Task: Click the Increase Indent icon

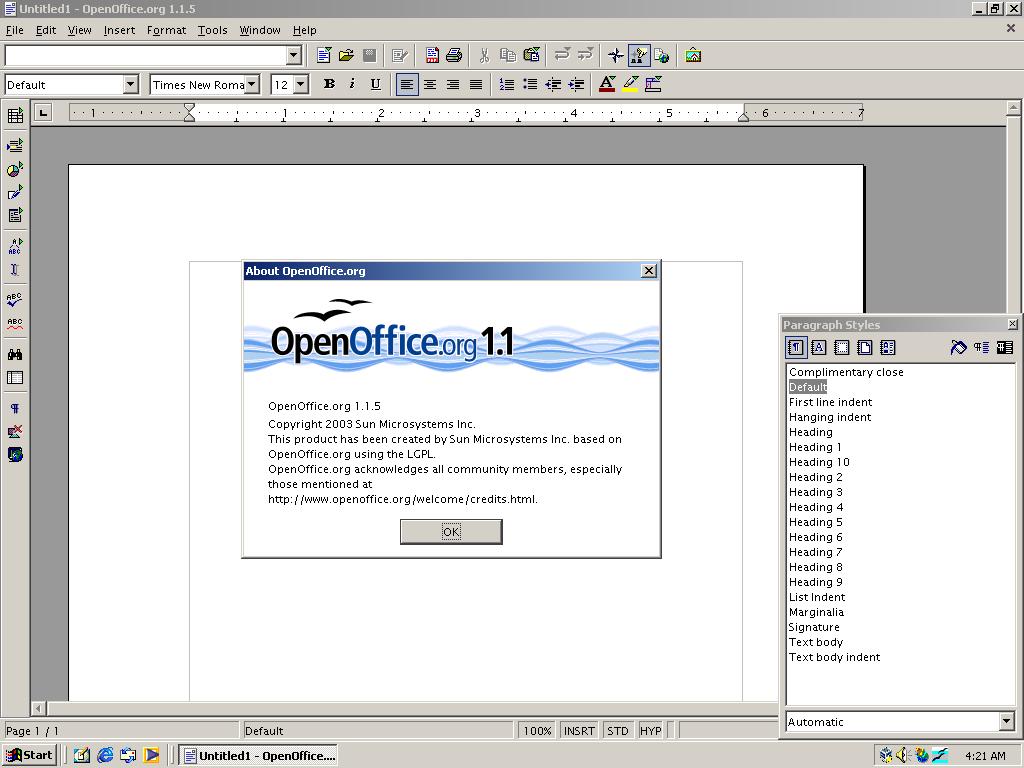Action: click(577, 84)
